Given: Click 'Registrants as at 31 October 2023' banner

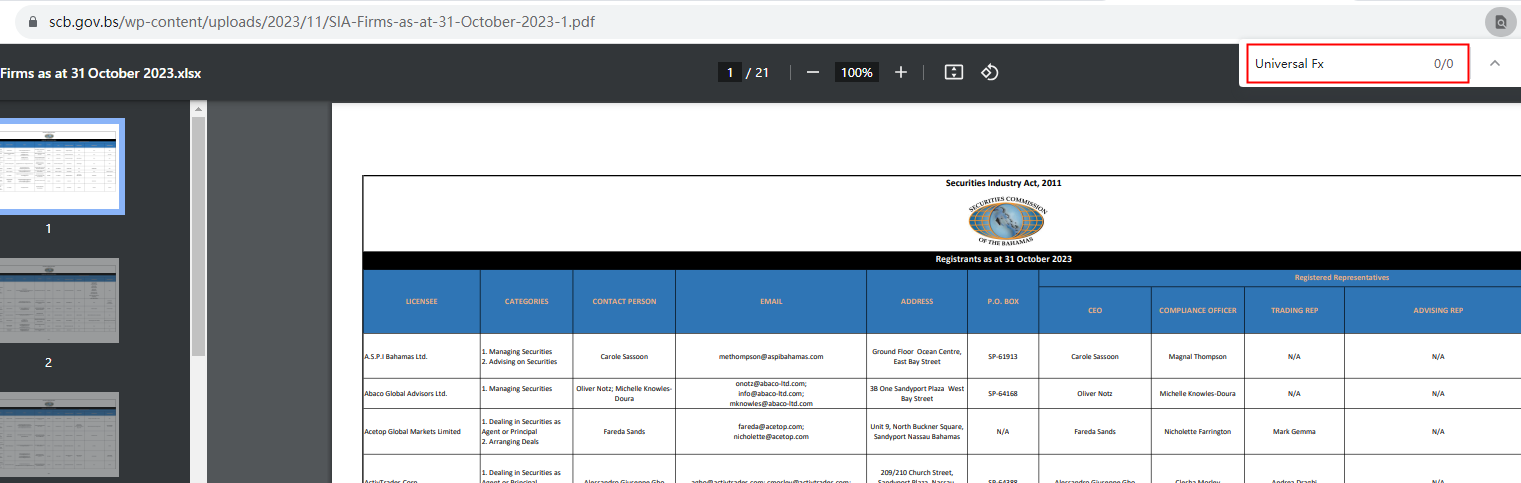Looking at the screenshot, I should [1003, 259].
